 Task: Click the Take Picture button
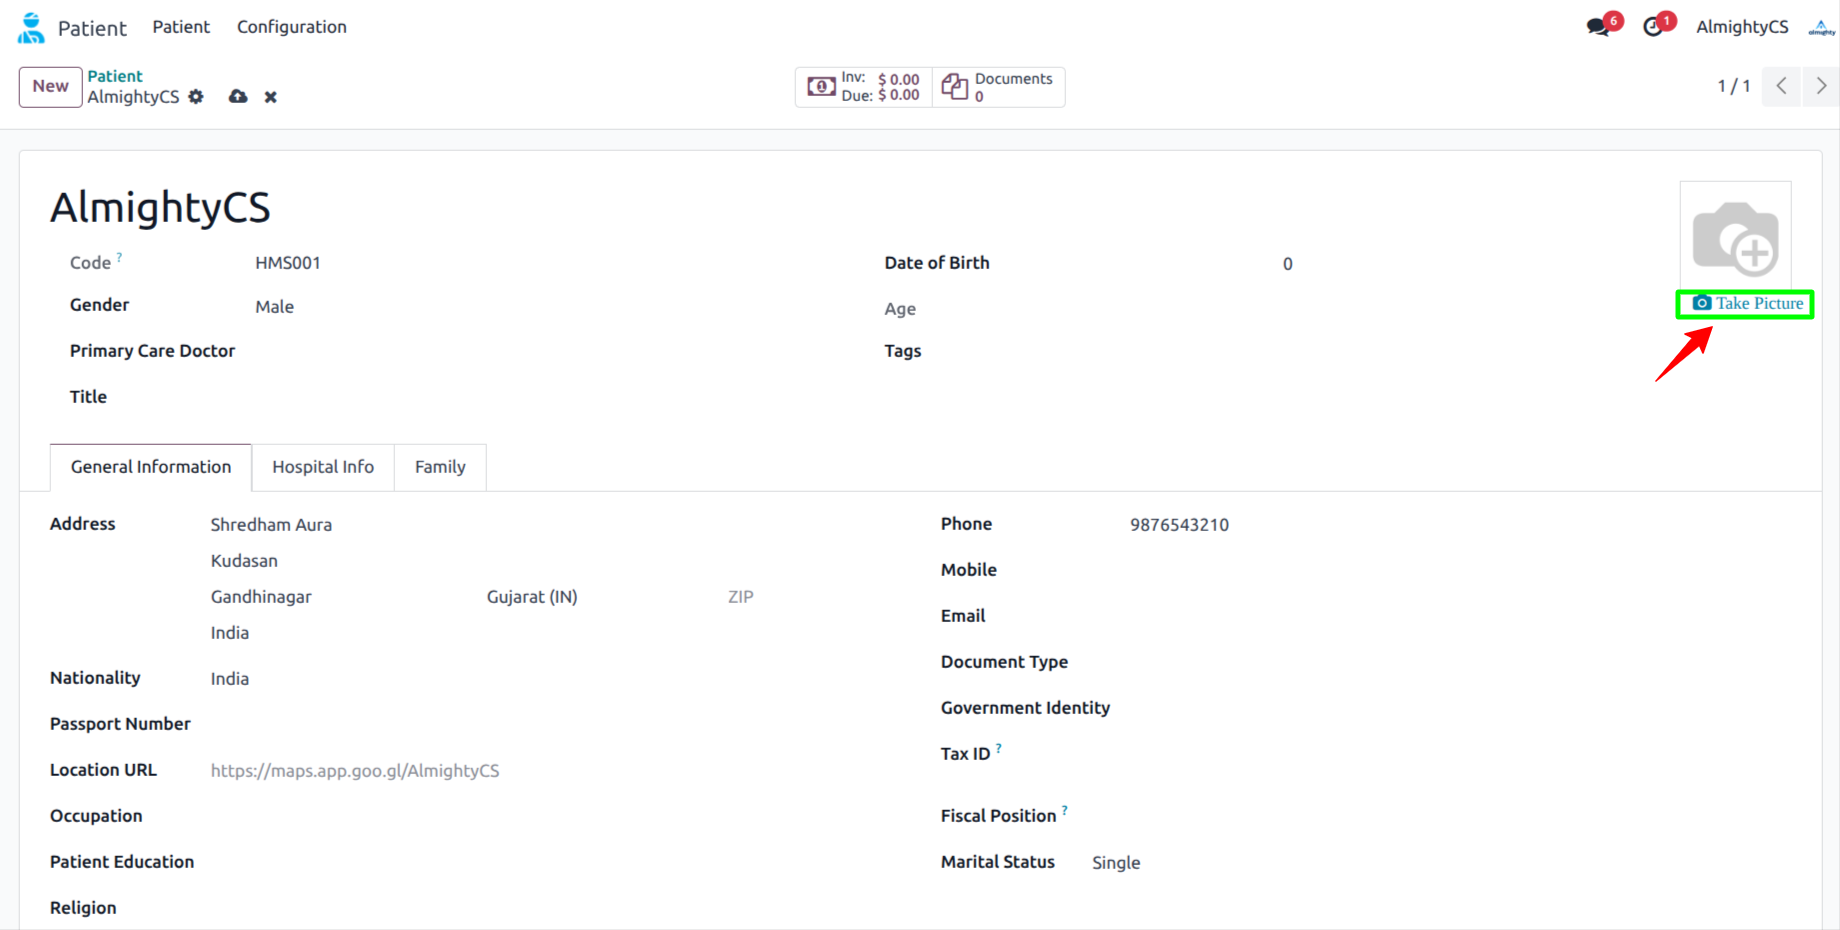pyautogui.click(x=1745, y=304)
